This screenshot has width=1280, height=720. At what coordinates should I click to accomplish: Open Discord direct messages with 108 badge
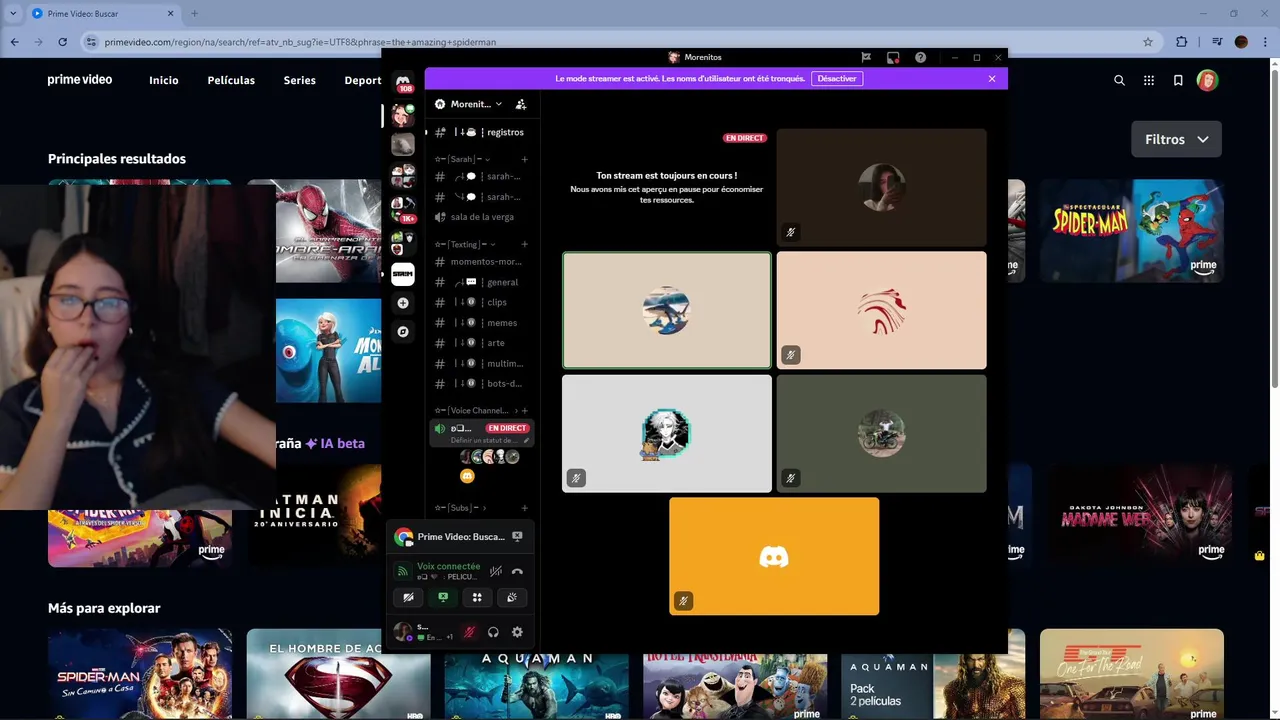tap(403, 82)
